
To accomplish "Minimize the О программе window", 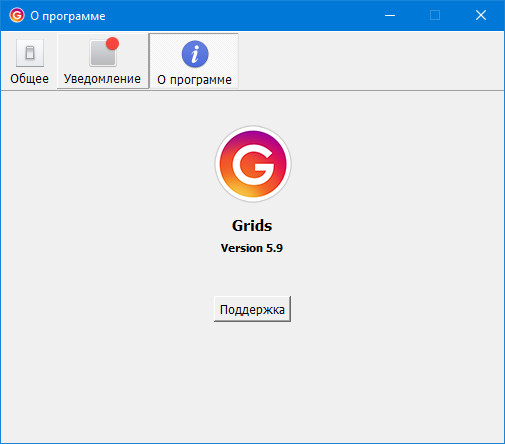I will [390, 15].
